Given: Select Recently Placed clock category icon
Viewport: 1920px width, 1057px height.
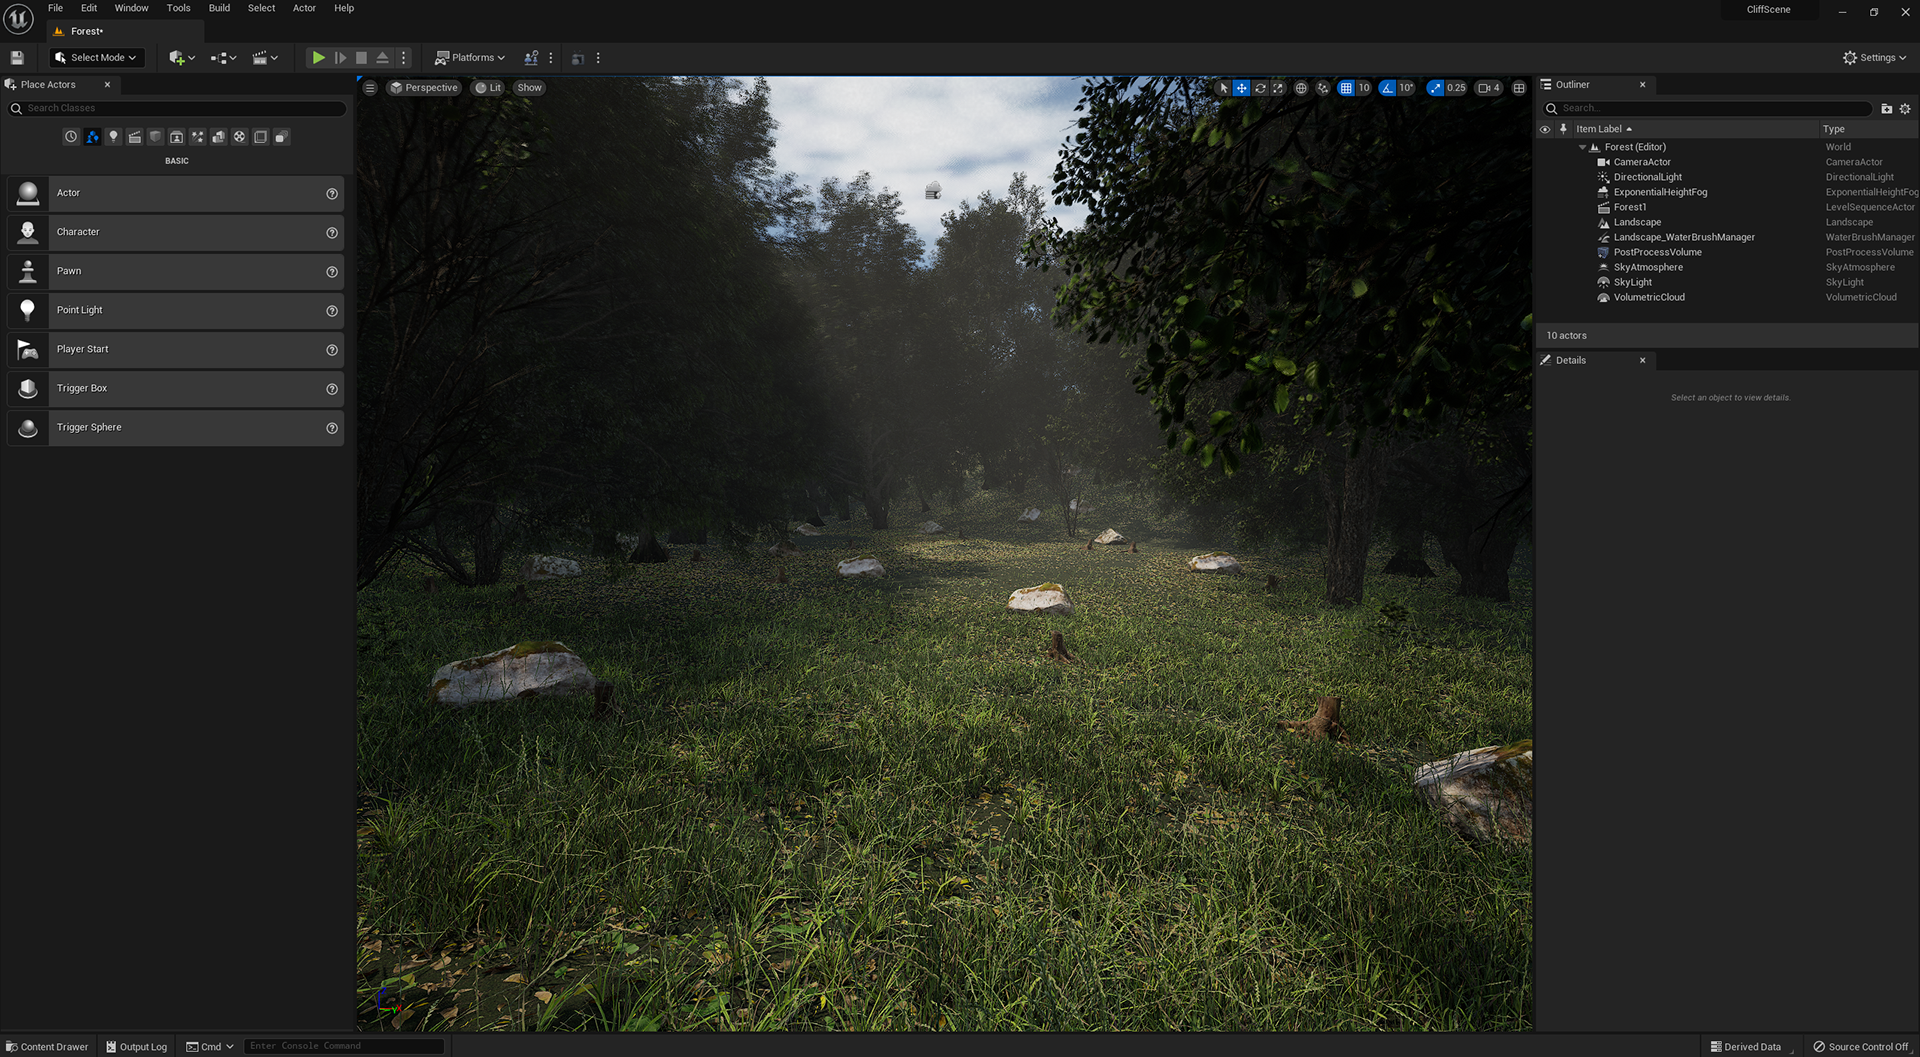Looking at the screenshot, I should pos(71,137).
